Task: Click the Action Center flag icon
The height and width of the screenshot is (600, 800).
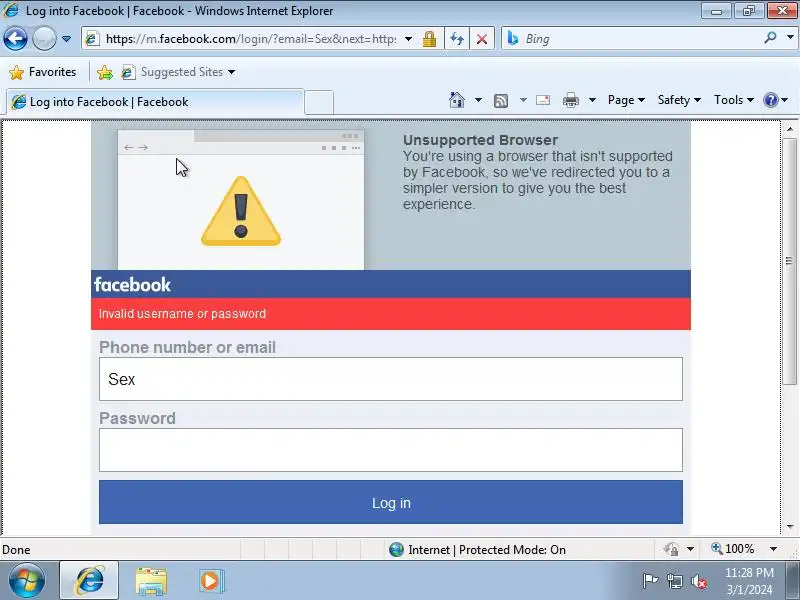Action: coord(649,581)
